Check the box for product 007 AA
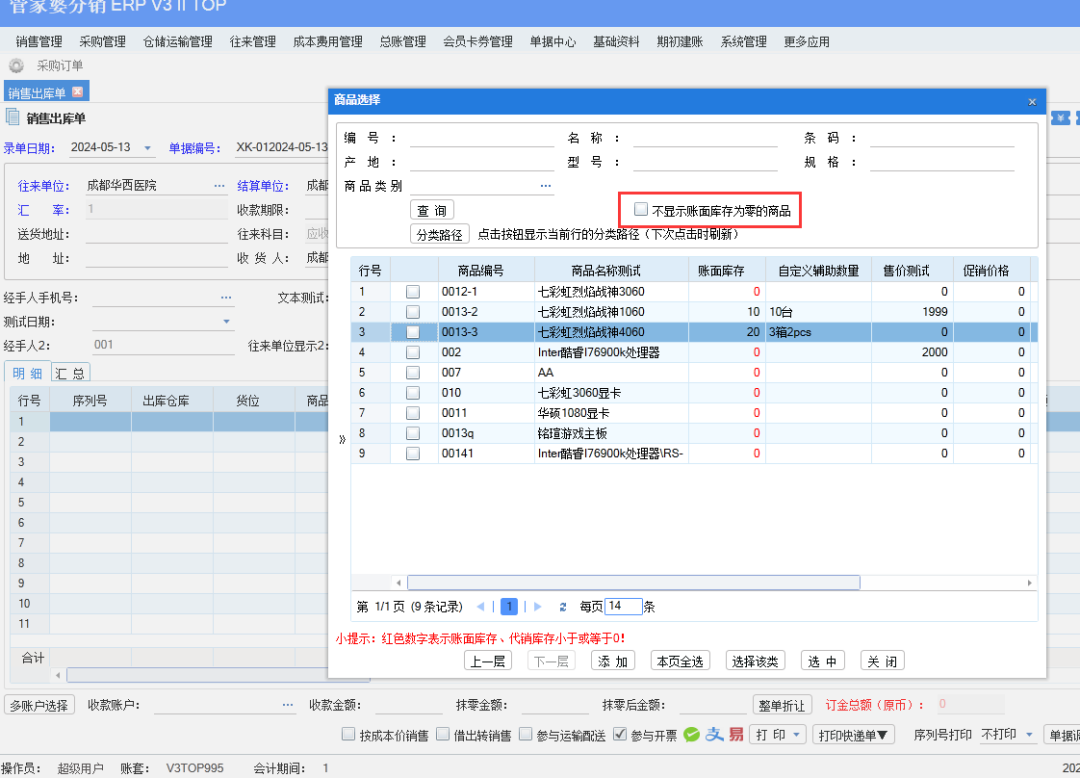This screenshot has width=1080, height=778. [413, 372]
